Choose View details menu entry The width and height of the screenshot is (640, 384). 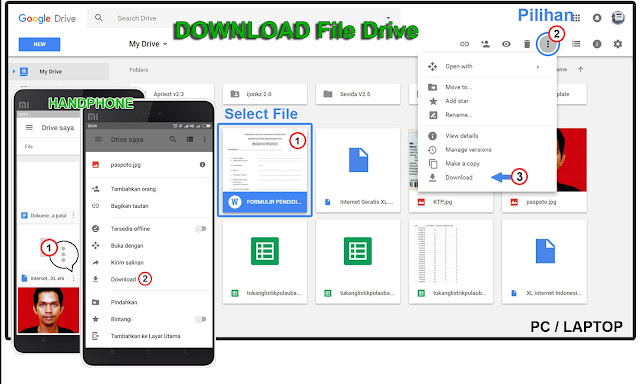pos(487,136)
